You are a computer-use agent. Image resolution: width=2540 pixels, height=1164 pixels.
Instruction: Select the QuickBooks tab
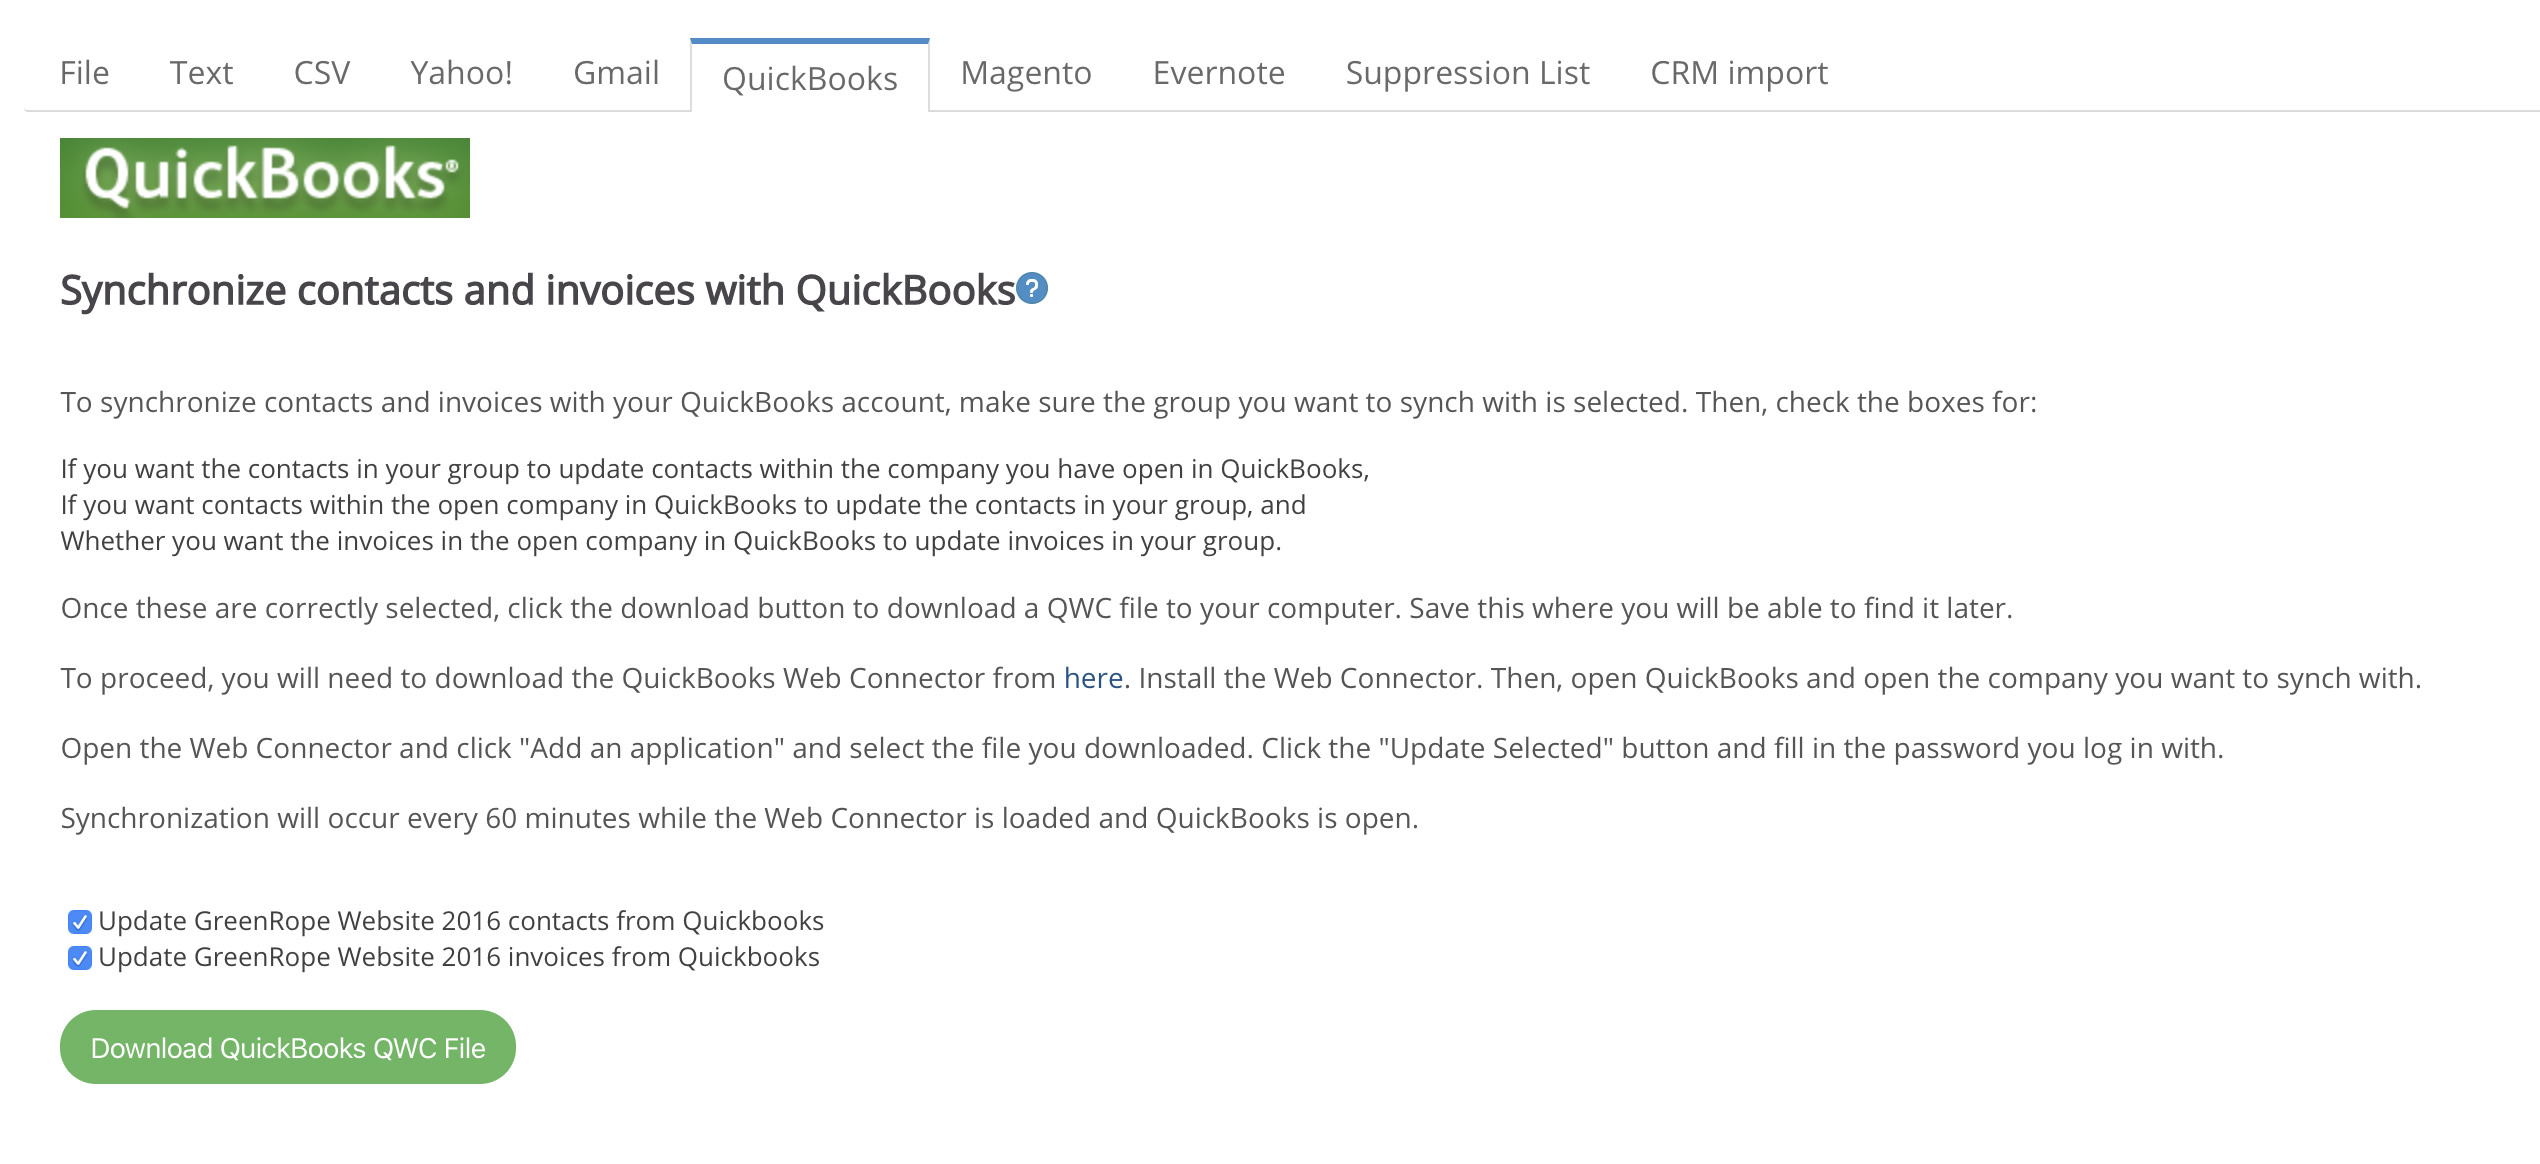coord(810,77)
